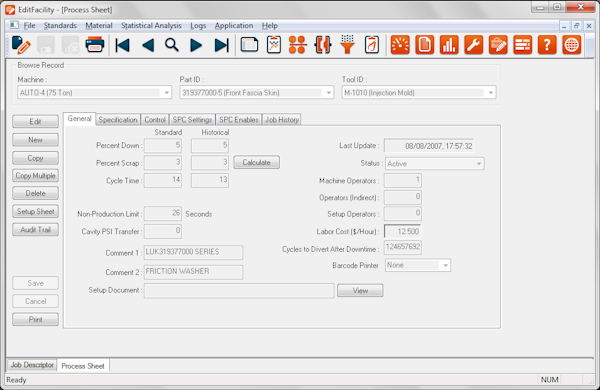600x390 pixels.
Task: Click the orange document pages icon
Action: [x=425, y=45]
